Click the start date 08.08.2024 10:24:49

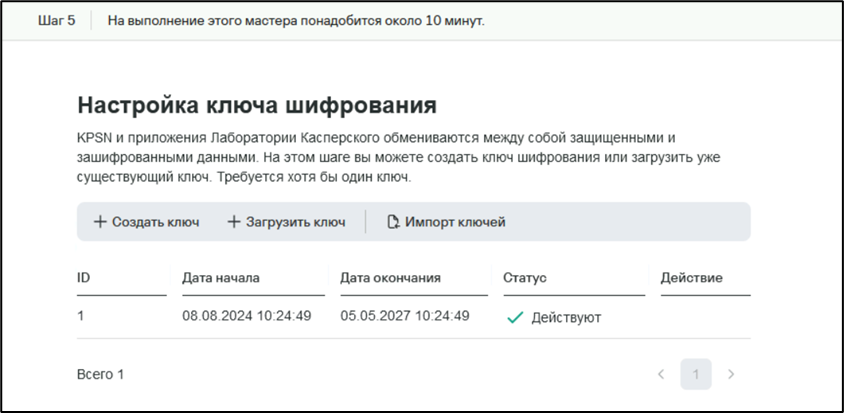point(246,317)
